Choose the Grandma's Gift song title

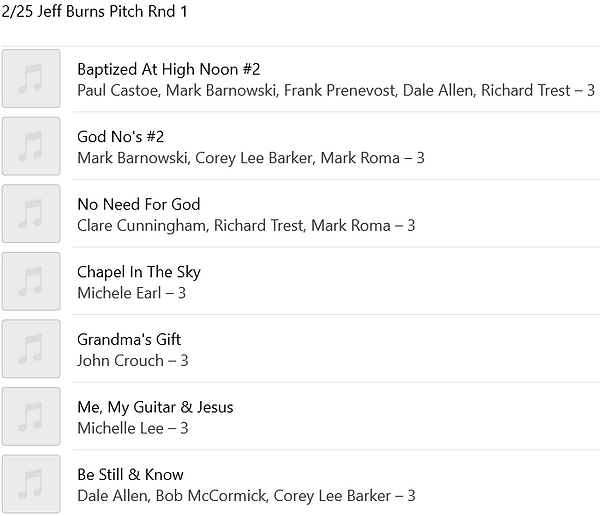[x=129, y=339]
